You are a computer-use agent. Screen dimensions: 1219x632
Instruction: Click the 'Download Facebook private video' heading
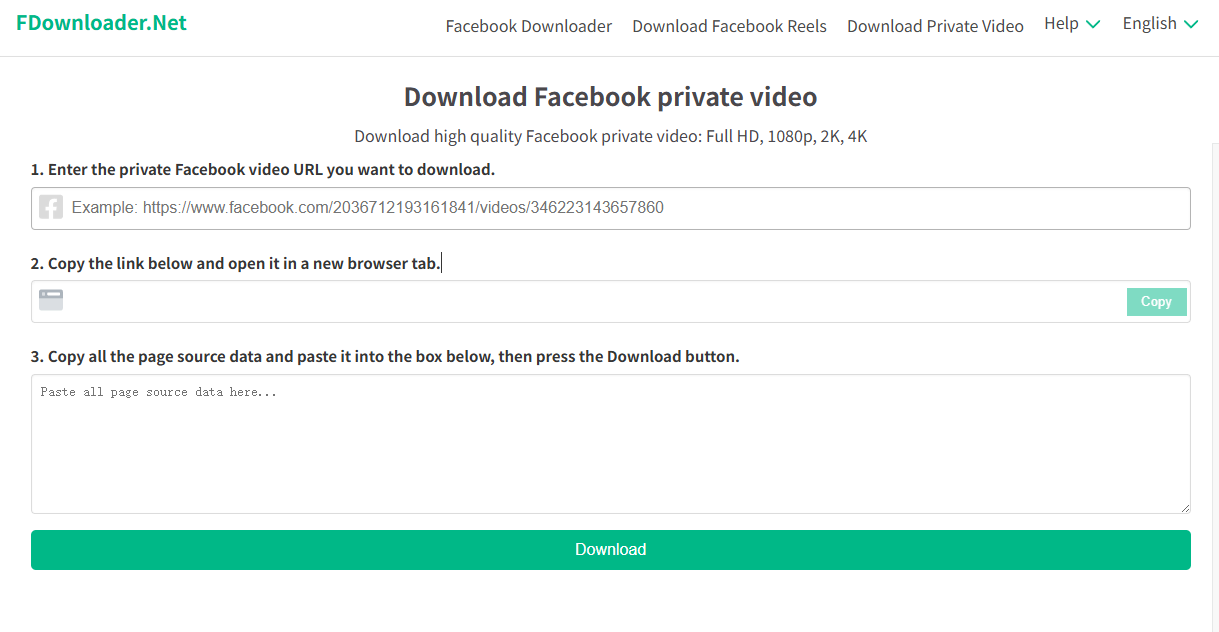point(610,97)
